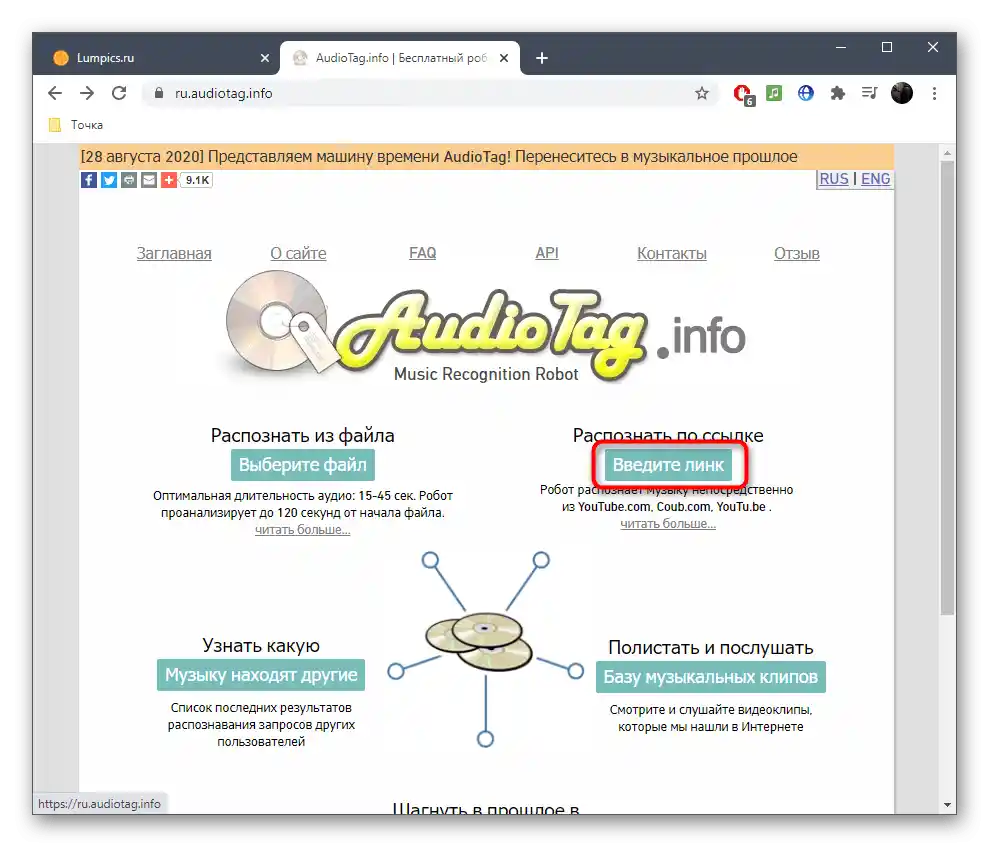This screenshot has width=989, height=847.
Task: Focus the ru.audiotag.info address bar
Action: click(429, 93)
